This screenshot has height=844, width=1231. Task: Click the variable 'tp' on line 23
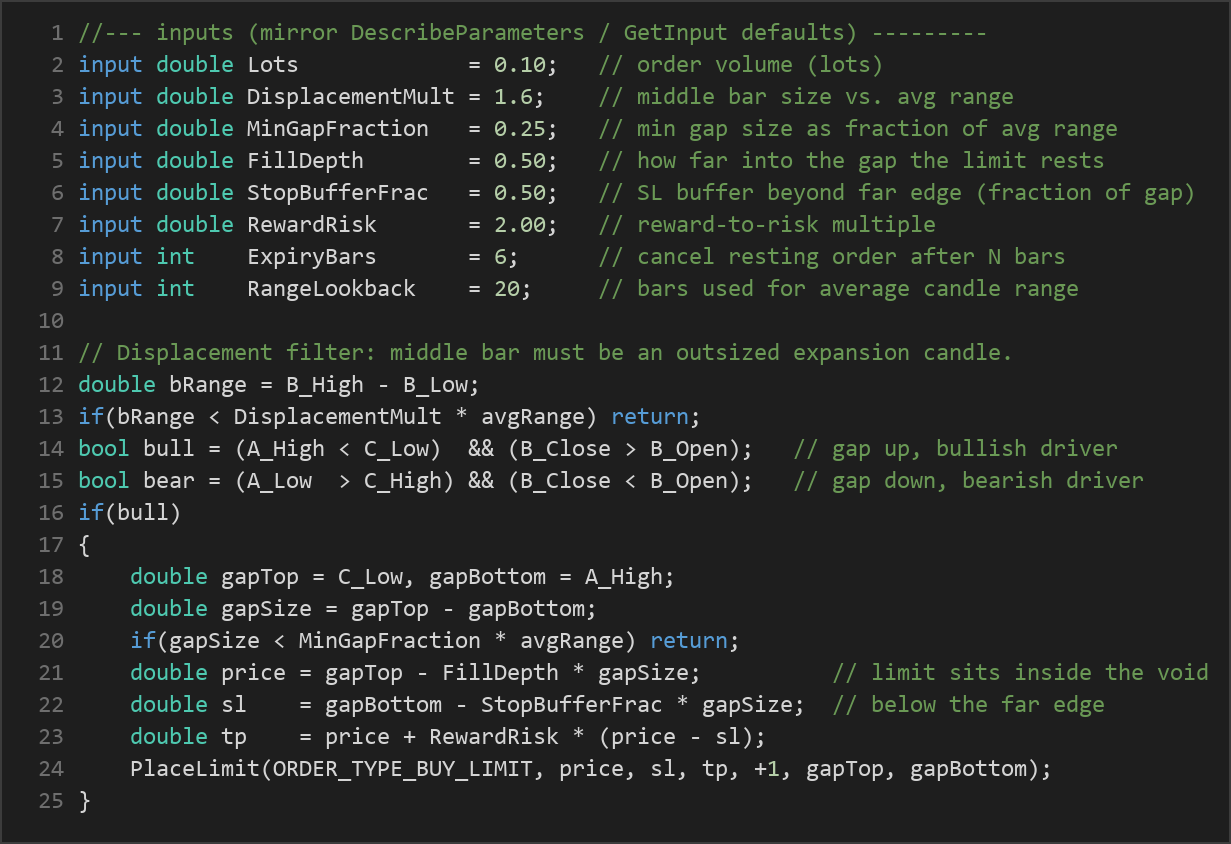pyautogui.click(x=234, y=737)
